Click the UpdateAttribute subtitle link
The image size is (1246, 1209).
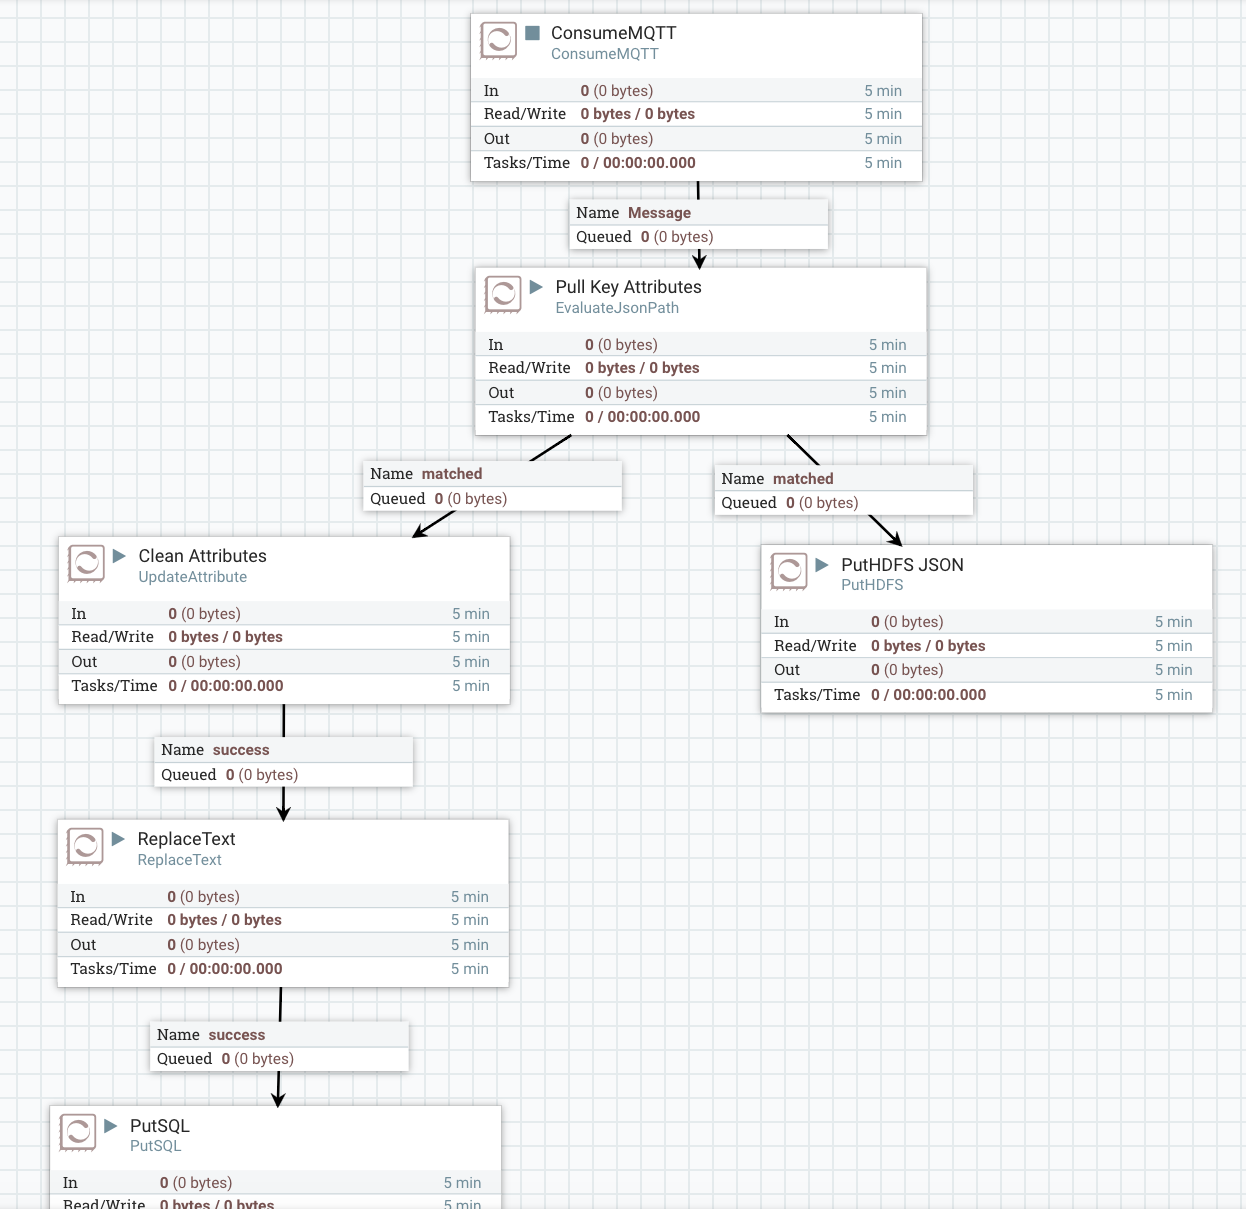(192, 577)
